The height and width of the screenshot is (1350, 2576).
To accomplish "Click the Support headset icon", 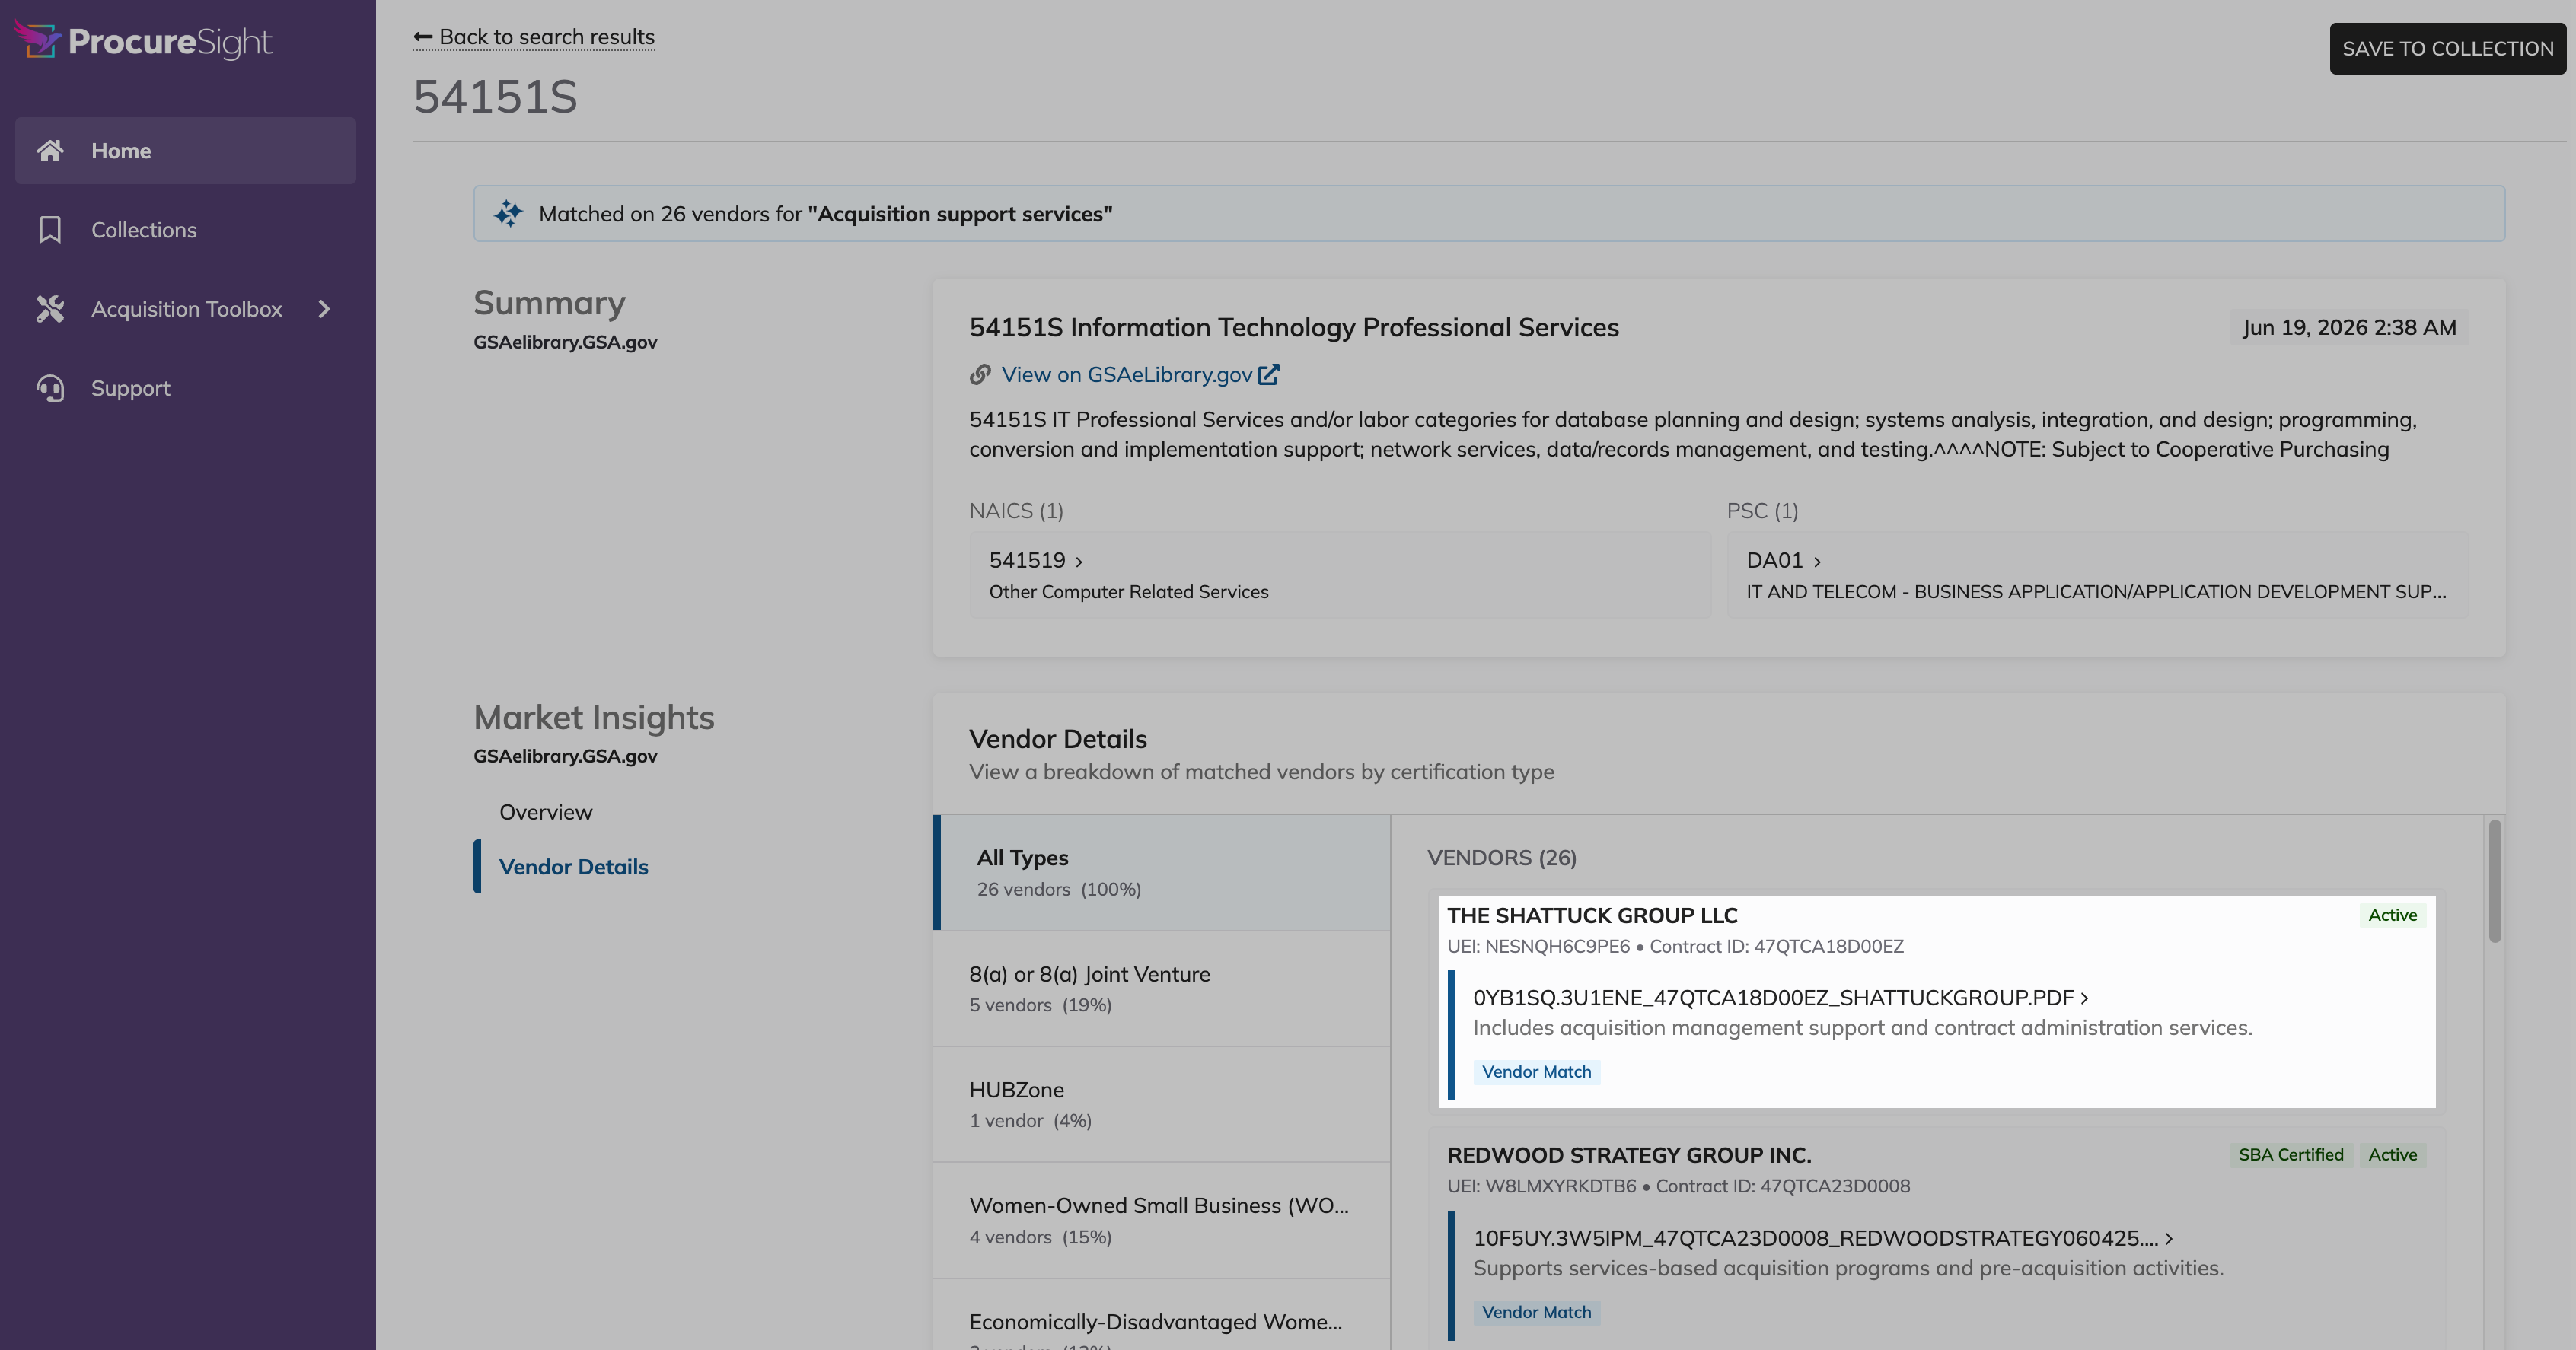I will 50,388.
